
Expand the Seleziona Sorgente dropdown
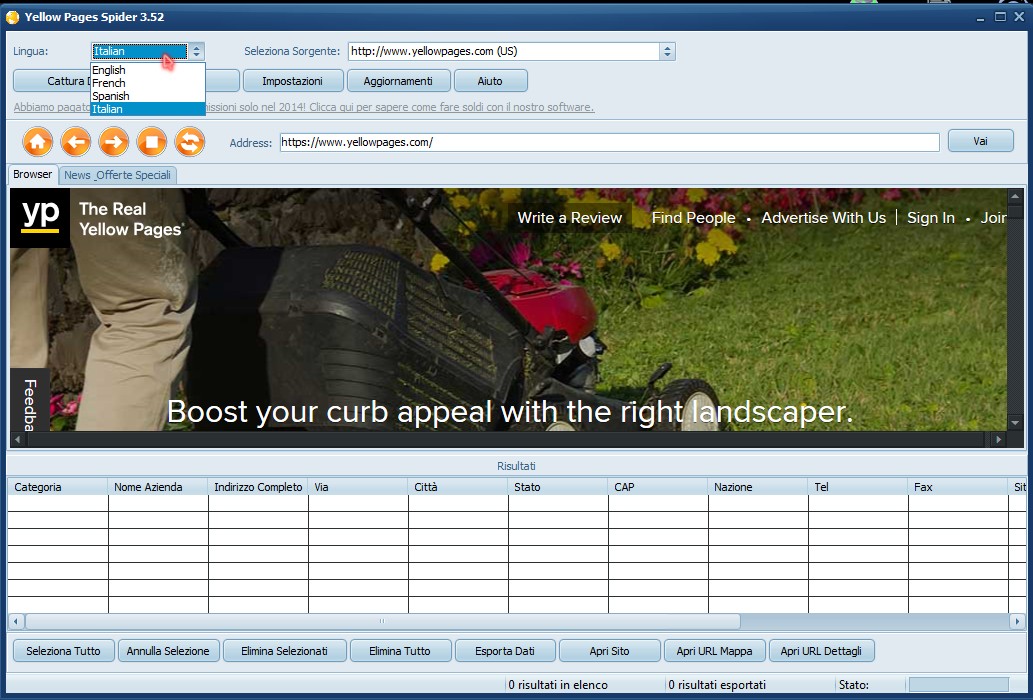tap(667, 51)
